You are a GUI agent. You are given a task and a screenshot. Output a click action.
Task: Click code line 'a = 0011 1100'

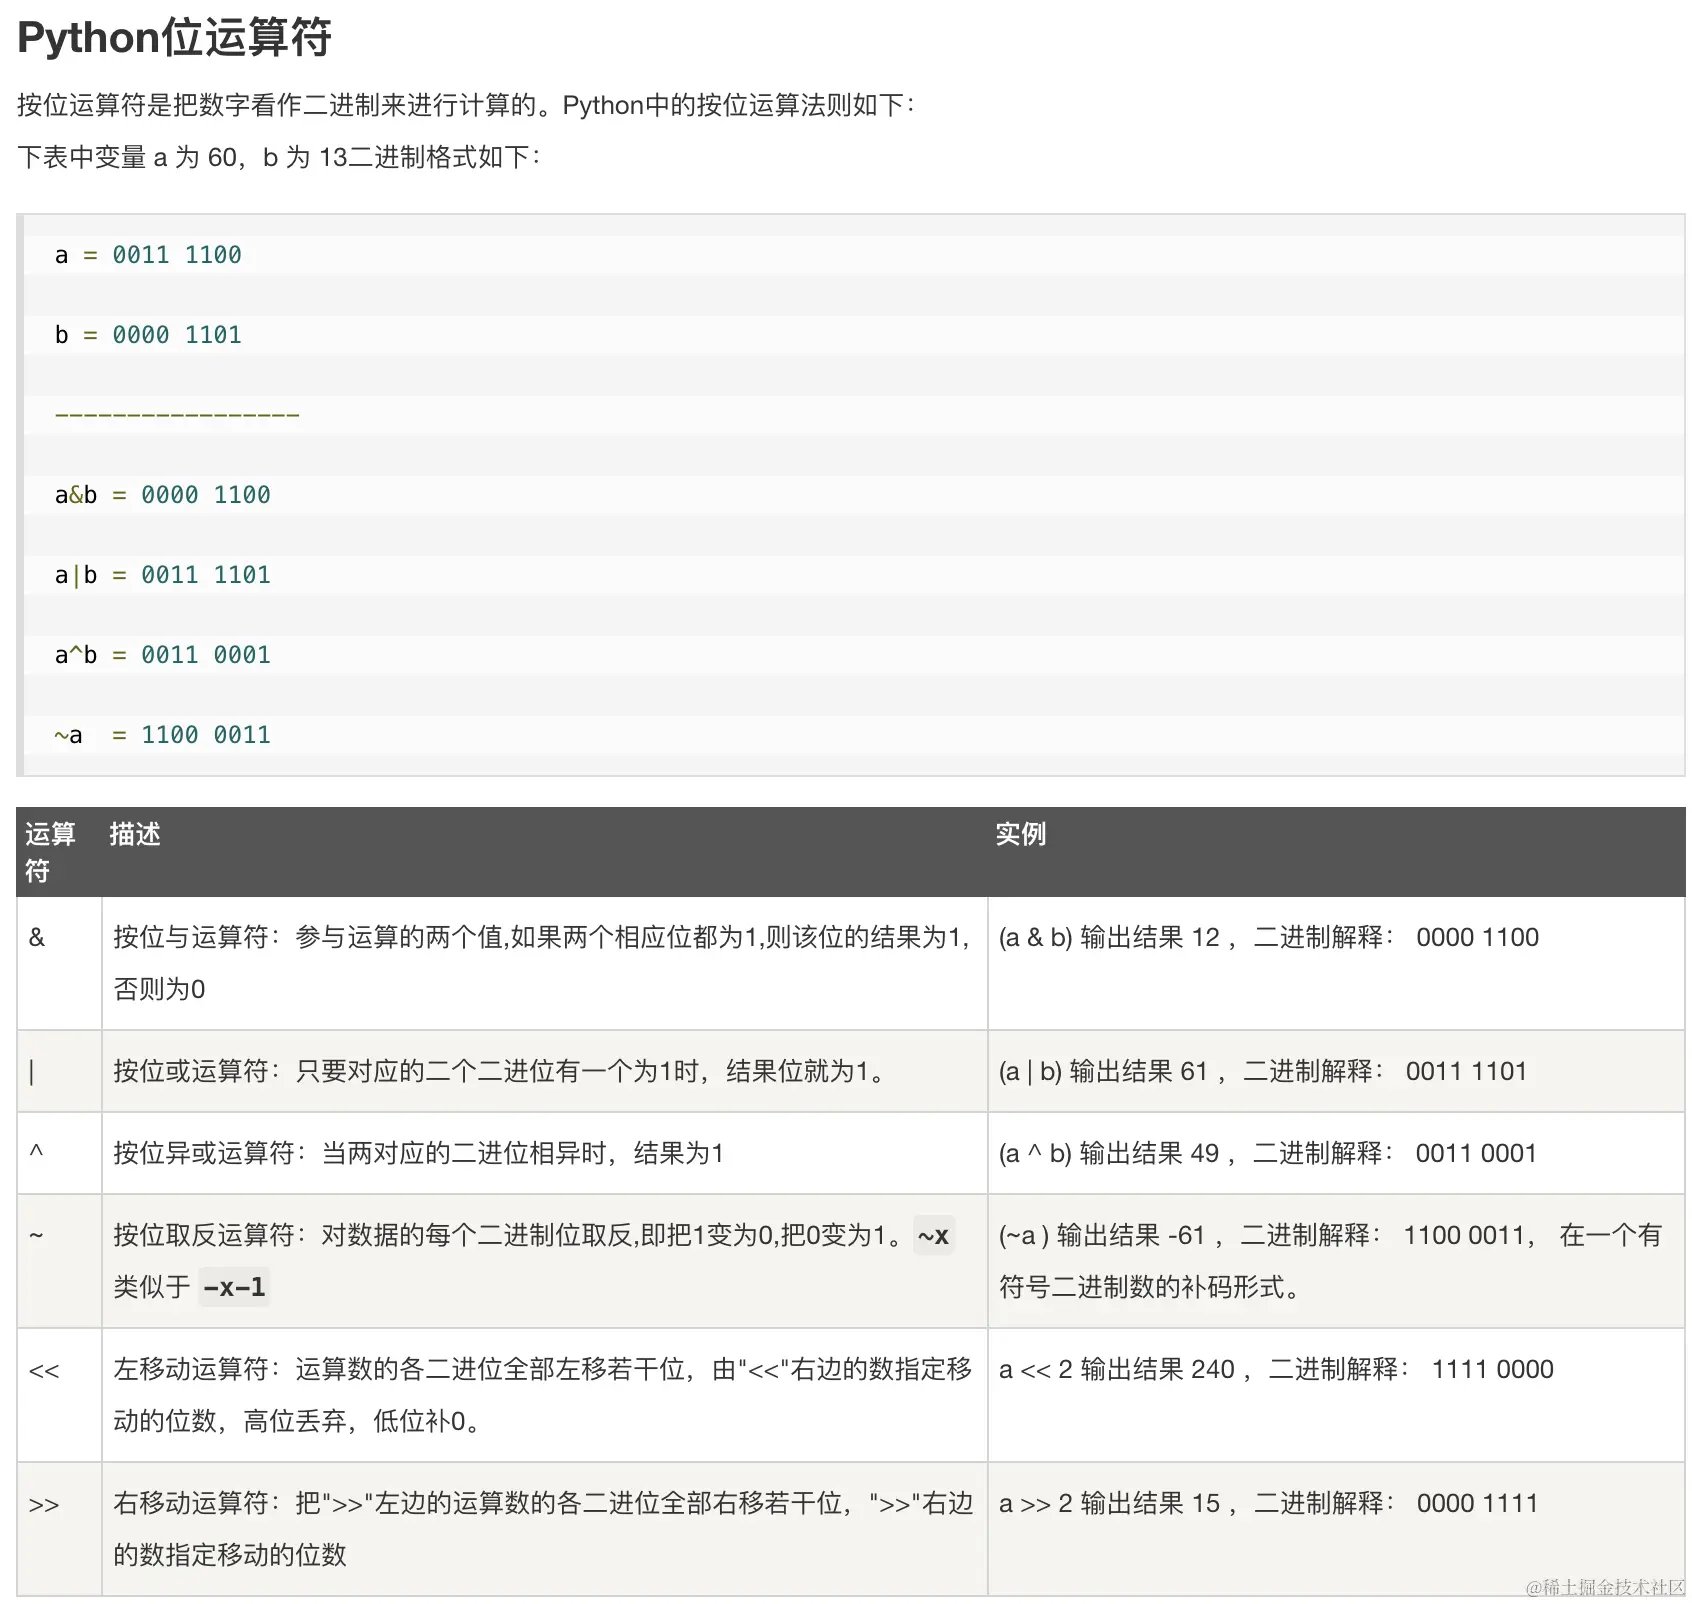(148, 255)
